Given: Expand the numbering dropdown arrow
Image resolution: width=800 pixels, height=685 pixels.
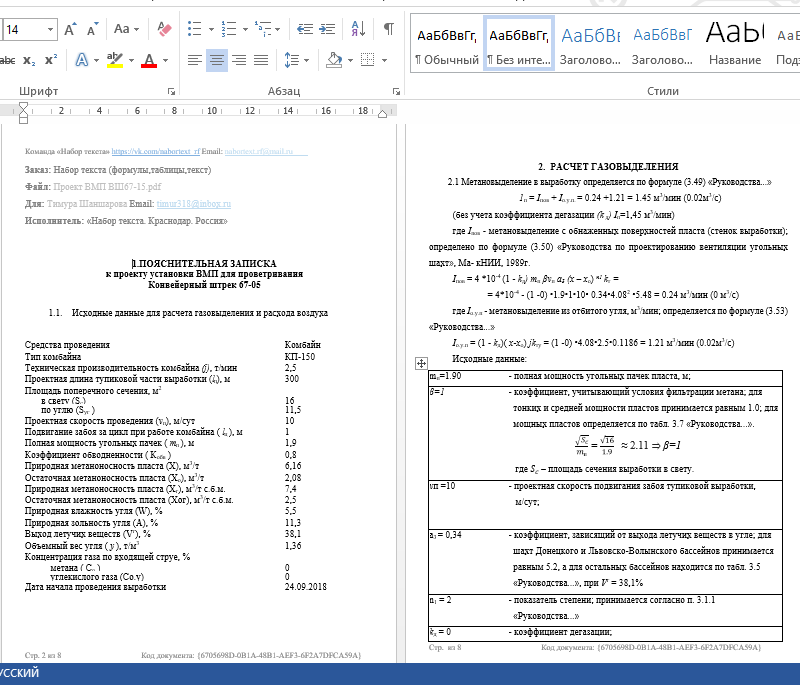Looking at the screenshot, I should (x=245, y=30).
